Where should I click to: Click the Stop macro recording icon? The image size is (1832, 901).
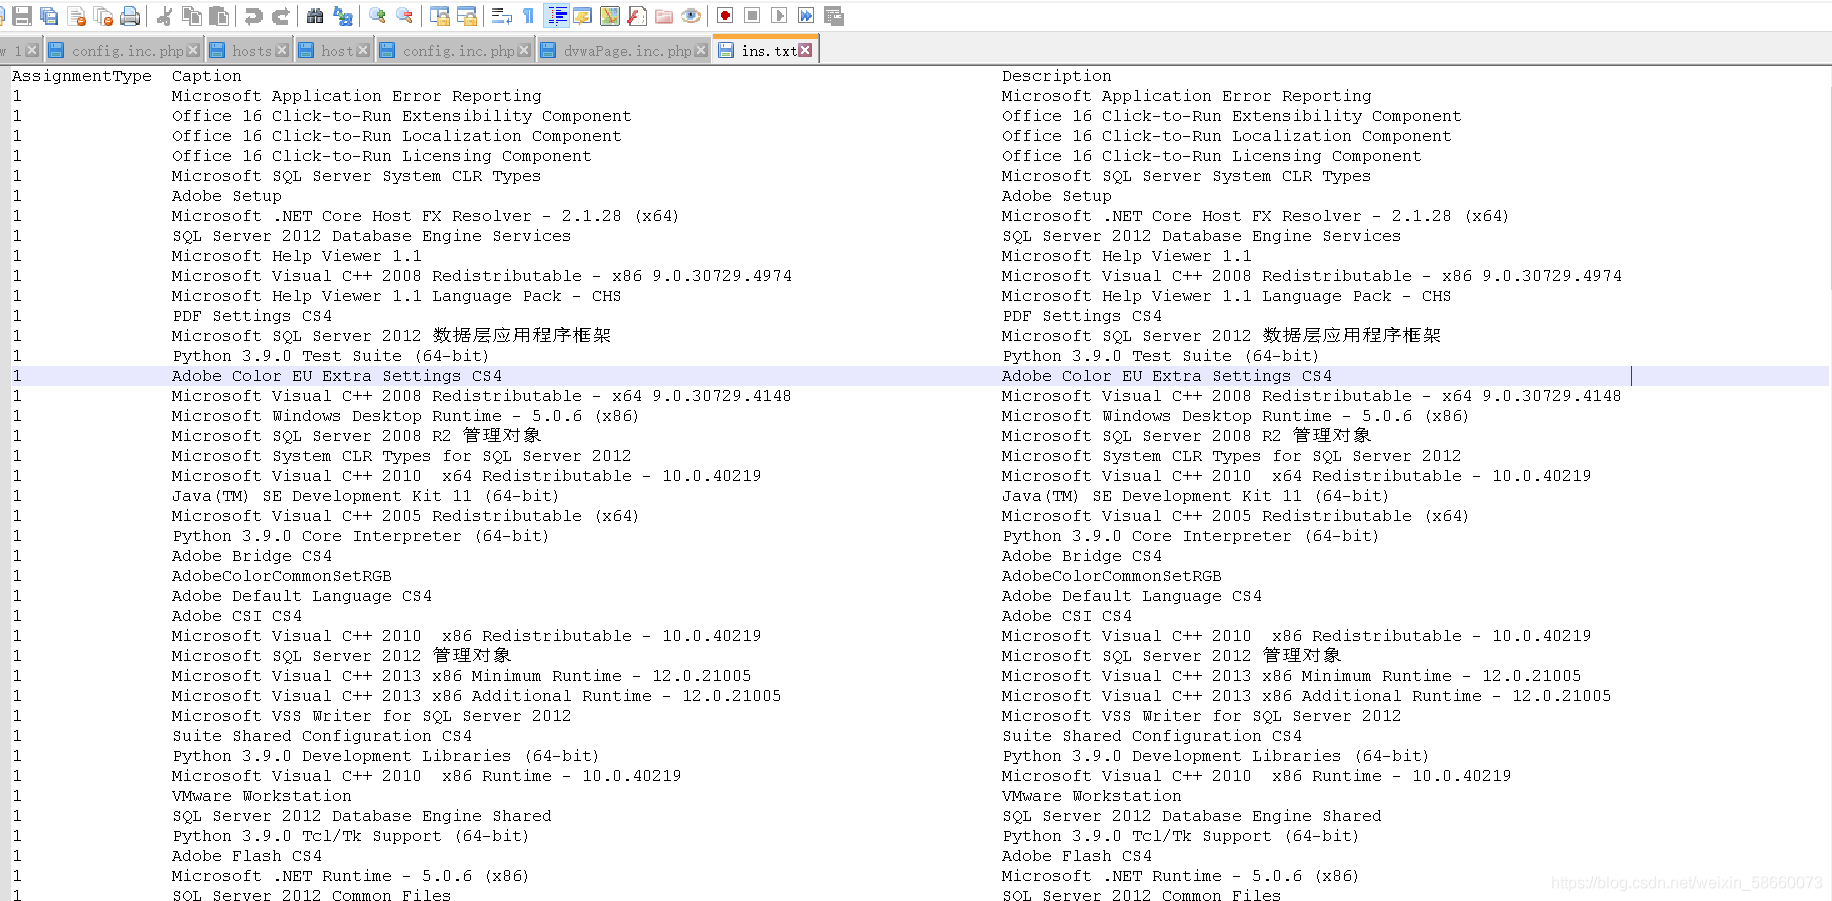point(752,16)
